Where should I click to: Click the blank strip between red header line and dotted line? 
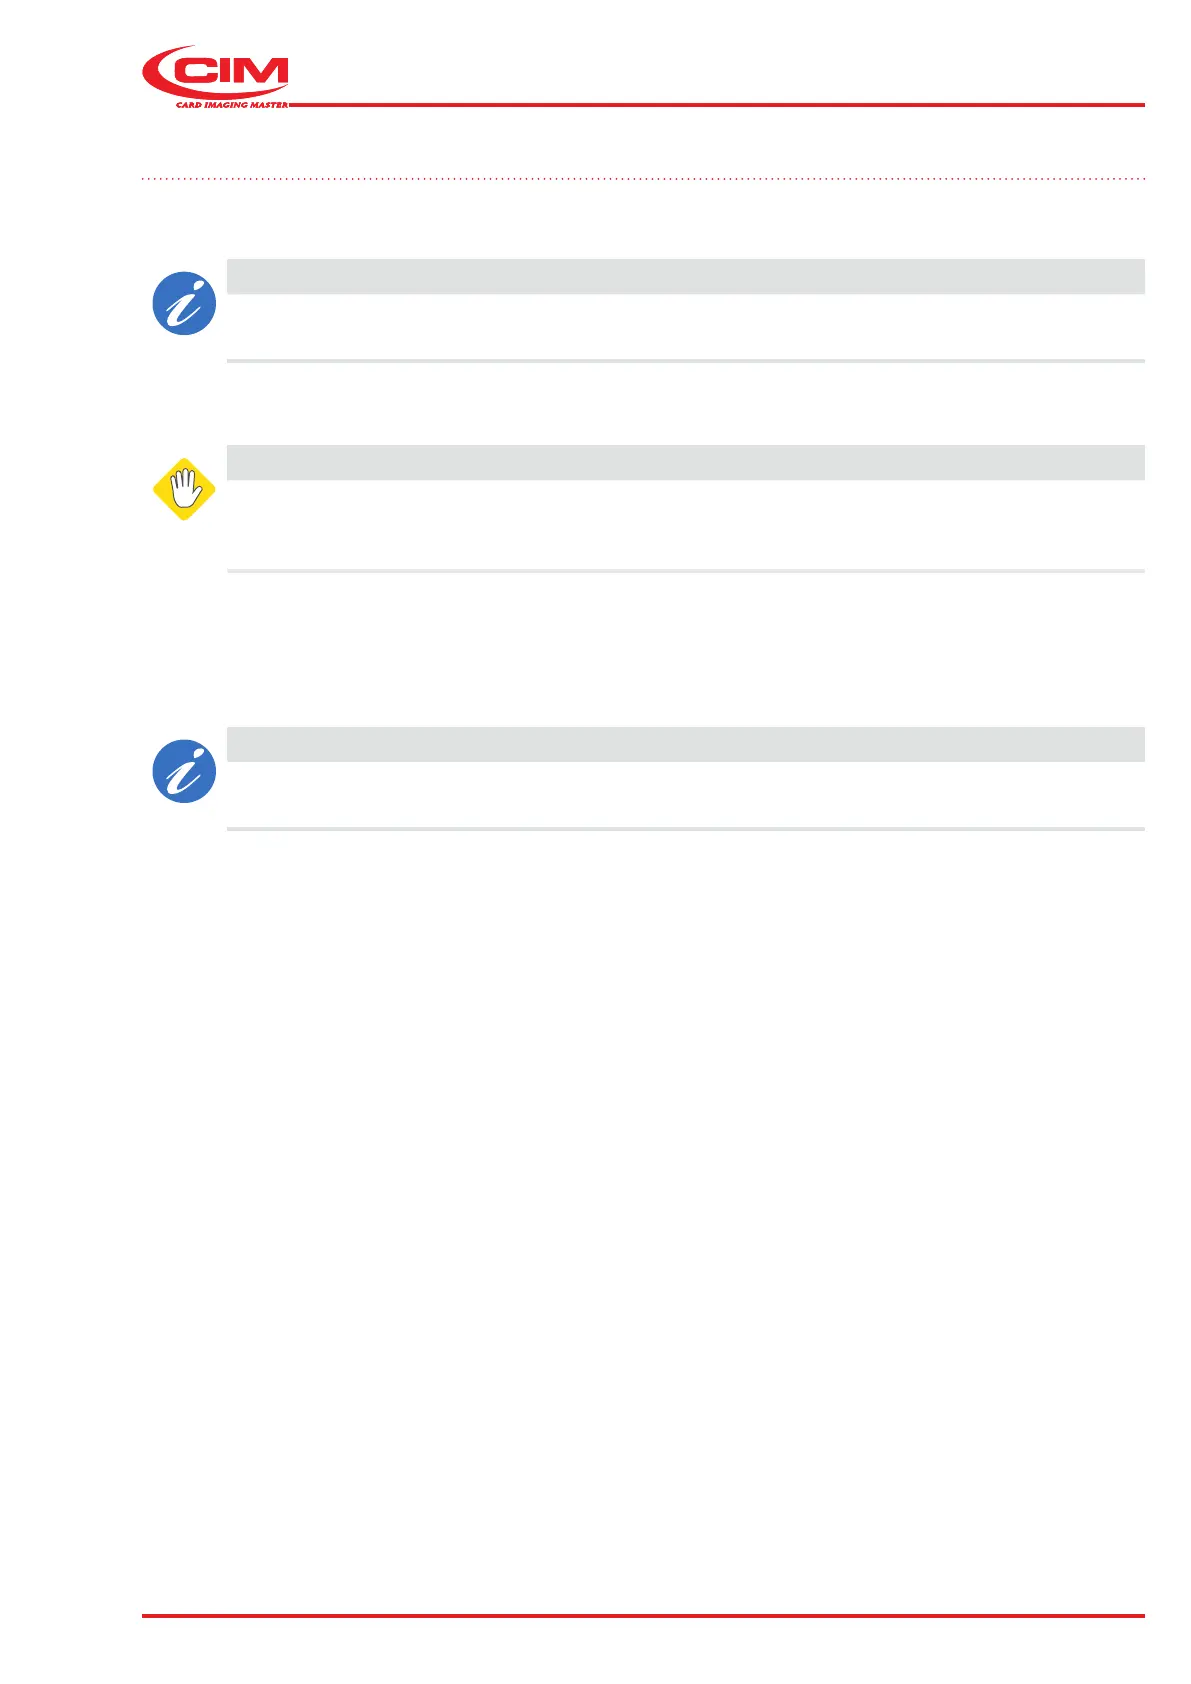(x=643, y=142)
